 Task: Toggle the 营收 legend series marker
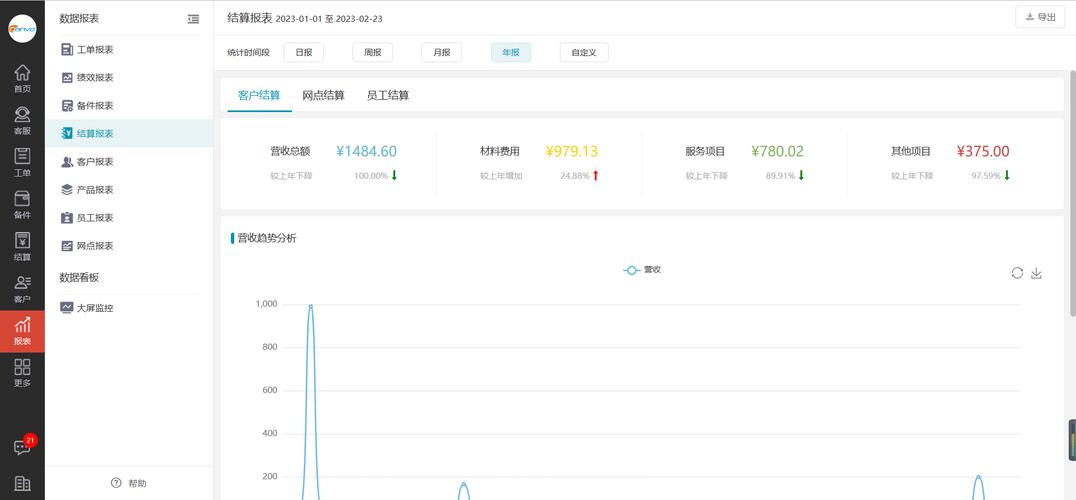click(x=631, y=270)
